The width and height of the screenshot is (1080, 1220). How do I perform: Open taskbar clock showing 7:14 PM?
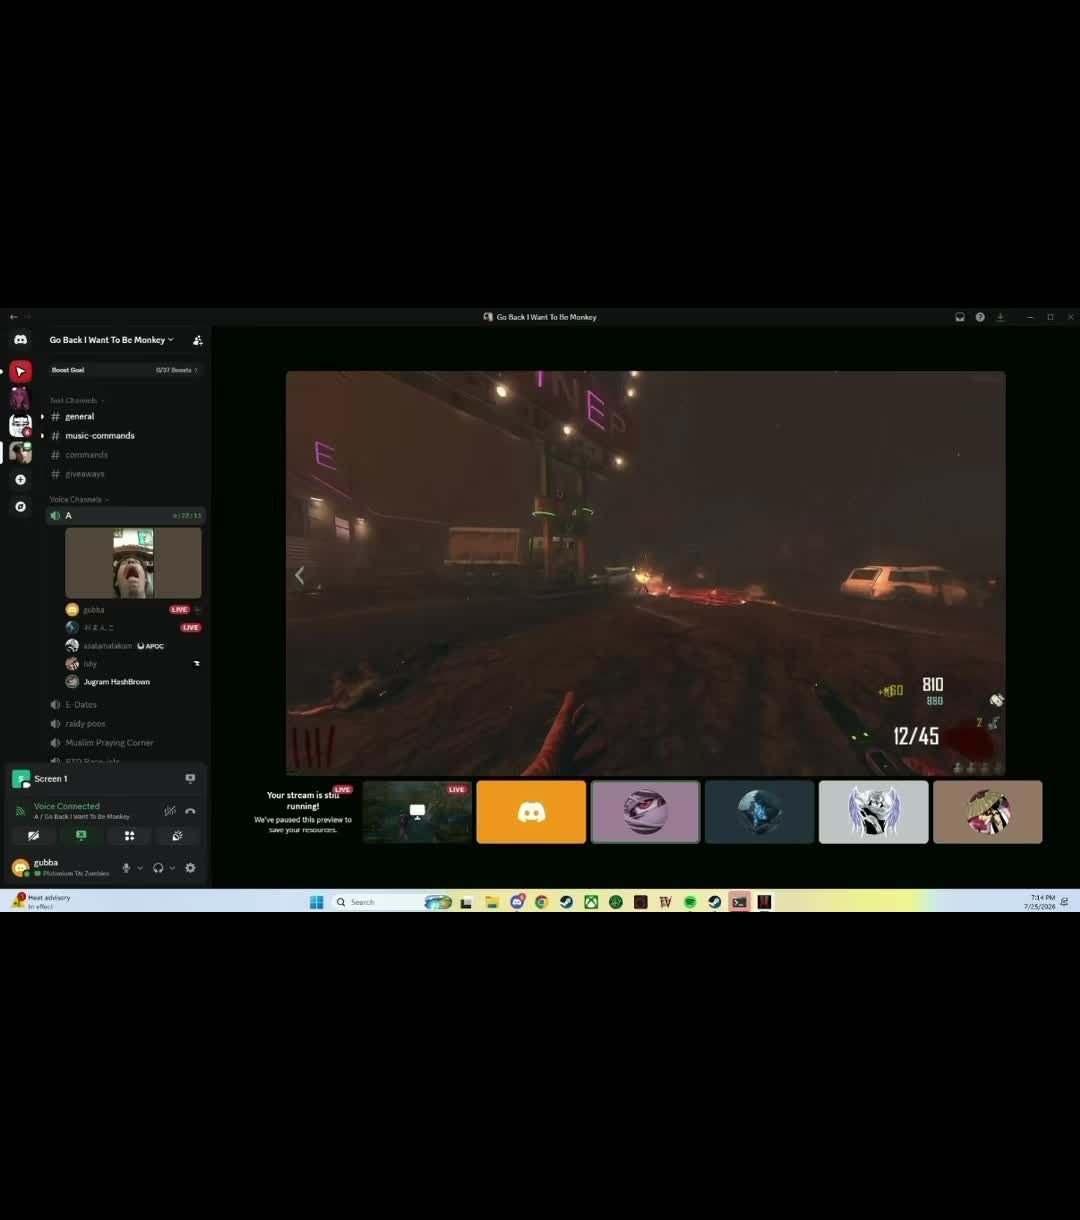pyautogui.click(x=1039, y=902)
